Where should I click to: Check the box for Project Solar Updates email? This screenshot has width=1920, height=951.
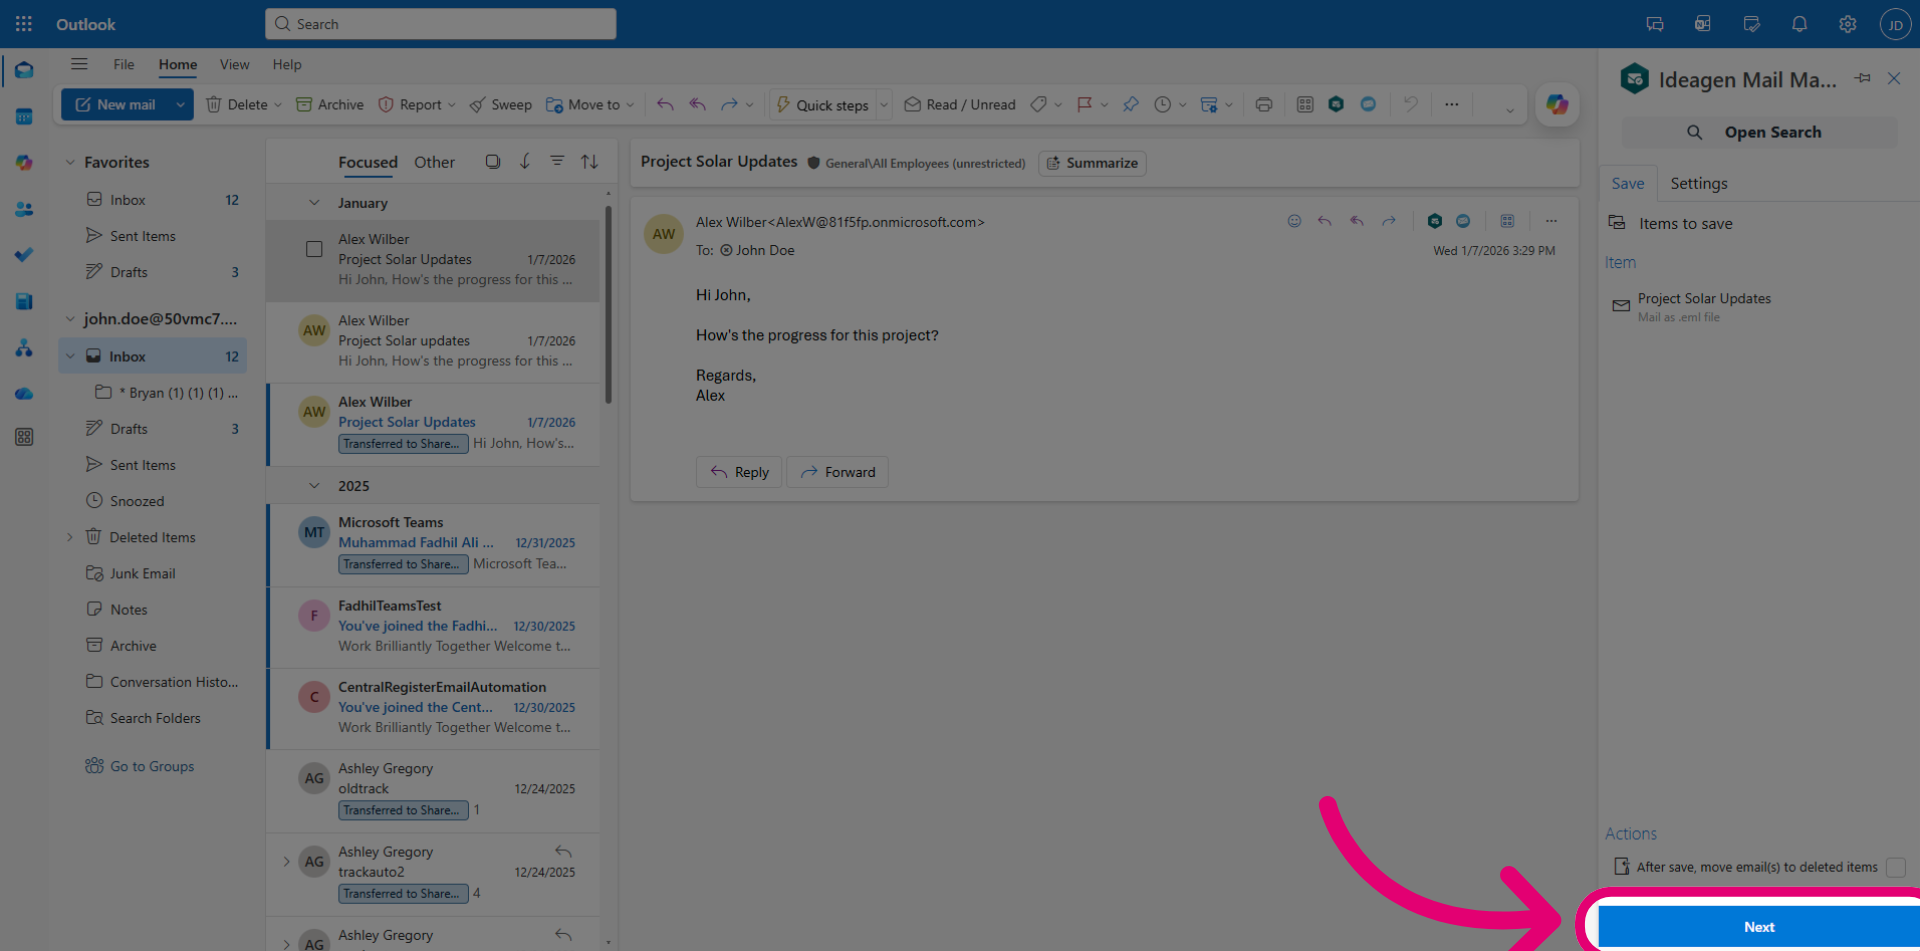[x=314, y=249]
